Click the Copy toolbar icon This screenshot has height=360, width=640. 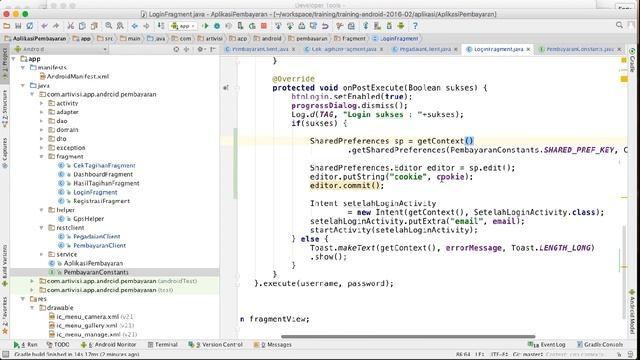point(82,26)
